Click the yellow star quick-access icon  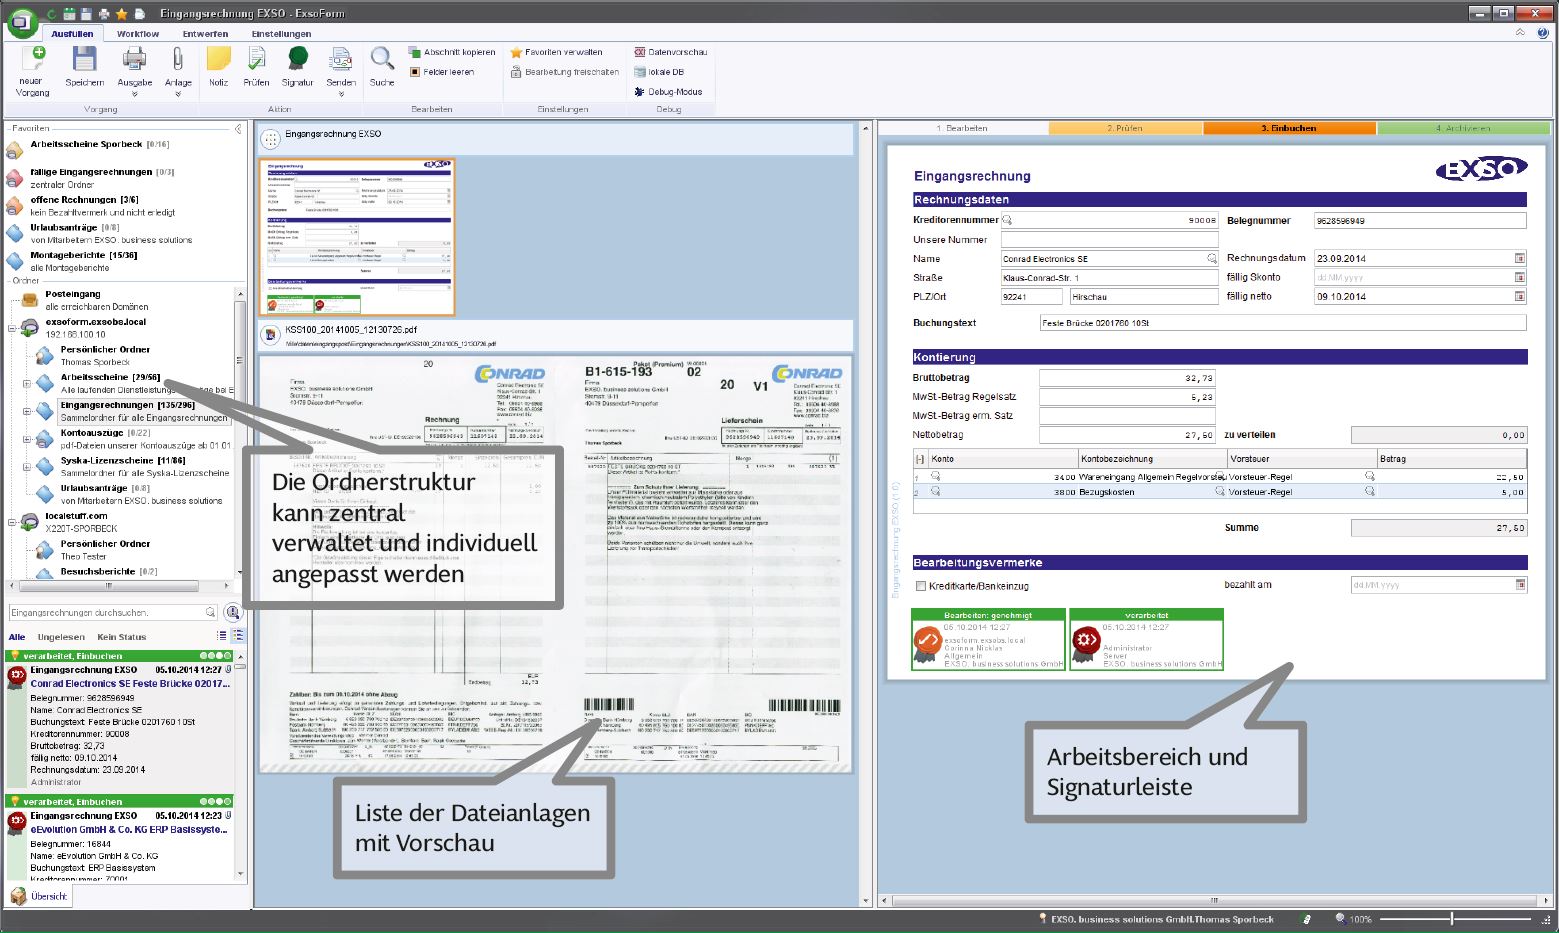[121, 14]
